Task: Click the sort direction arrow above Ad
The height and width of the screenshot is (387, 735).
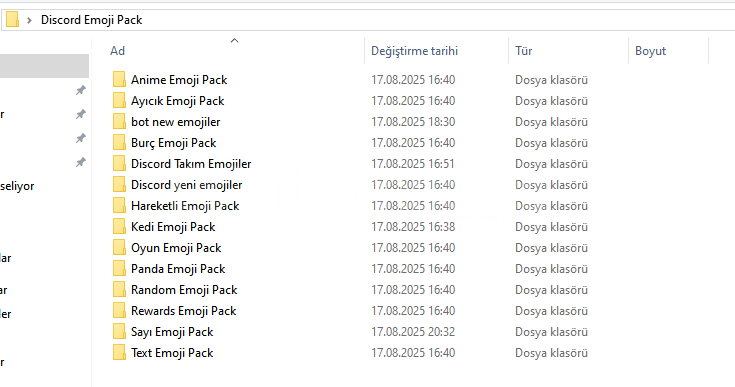Action: tap(234, 41)
